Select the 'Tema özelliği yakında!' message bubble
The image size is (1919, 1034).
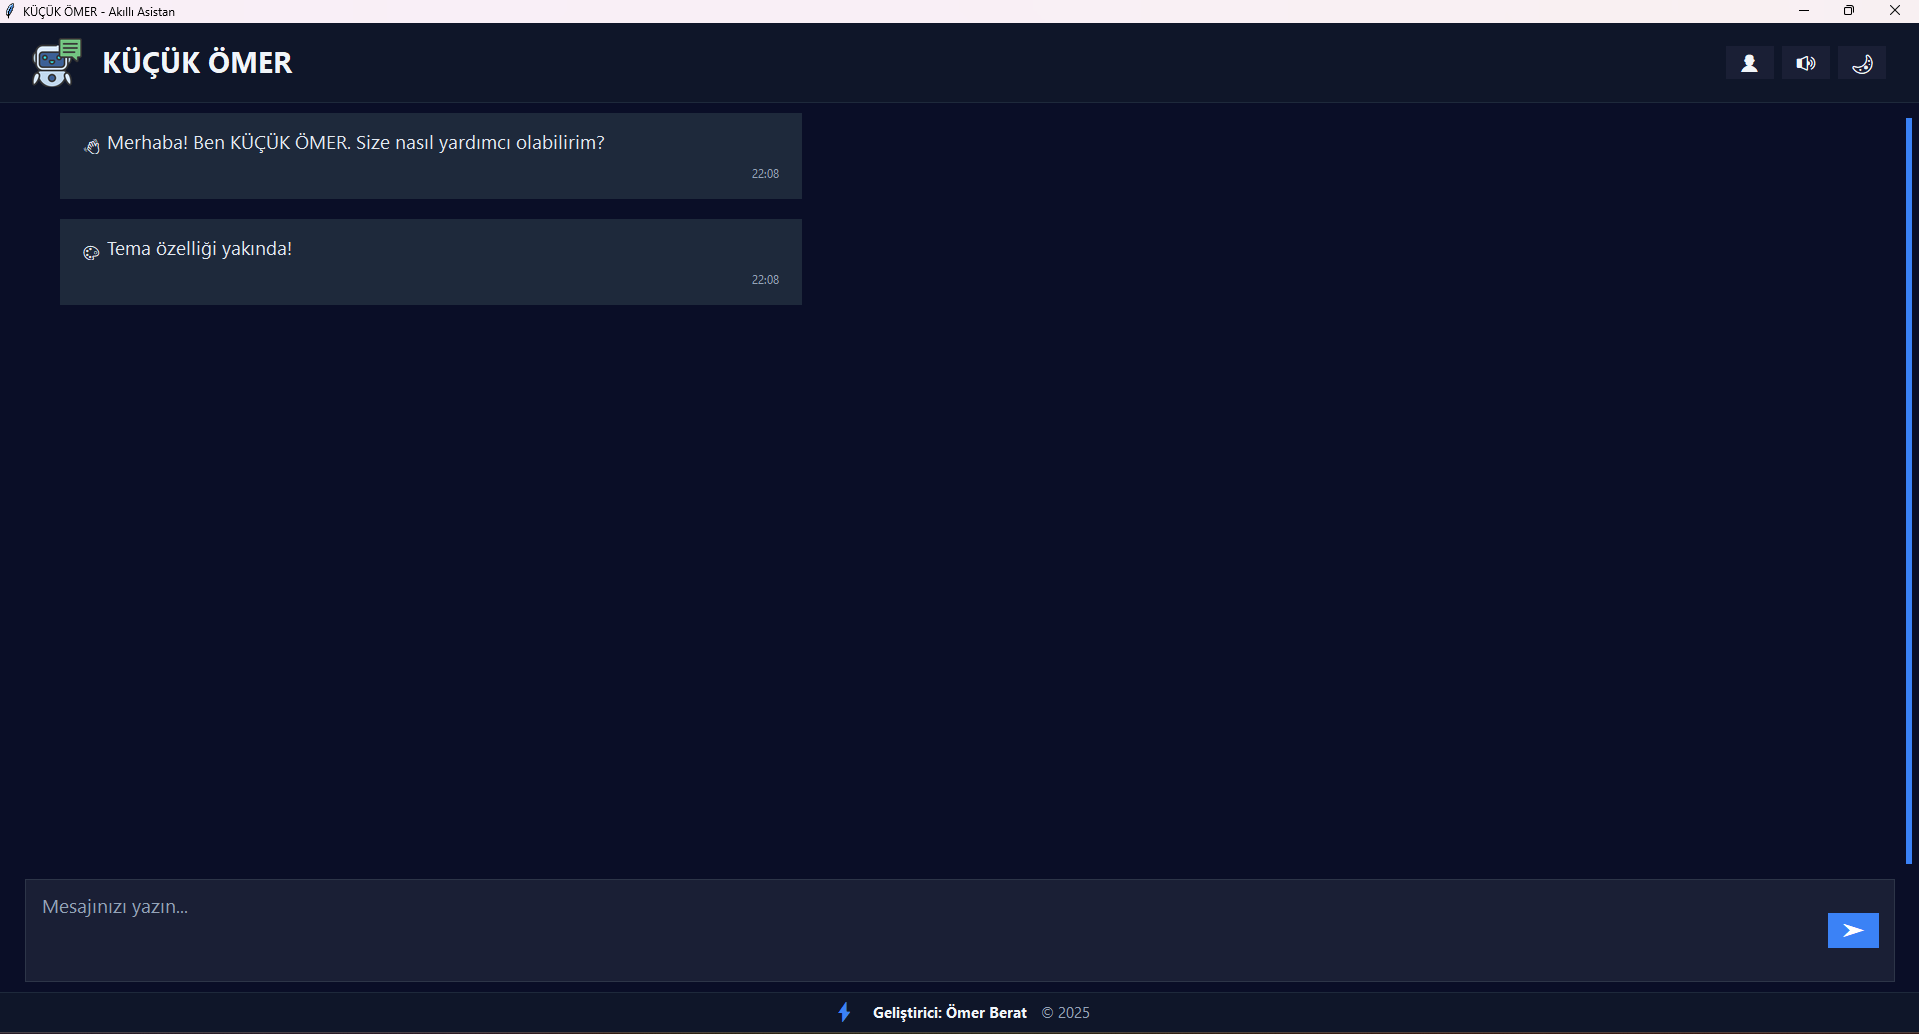(x=430, y=262)
